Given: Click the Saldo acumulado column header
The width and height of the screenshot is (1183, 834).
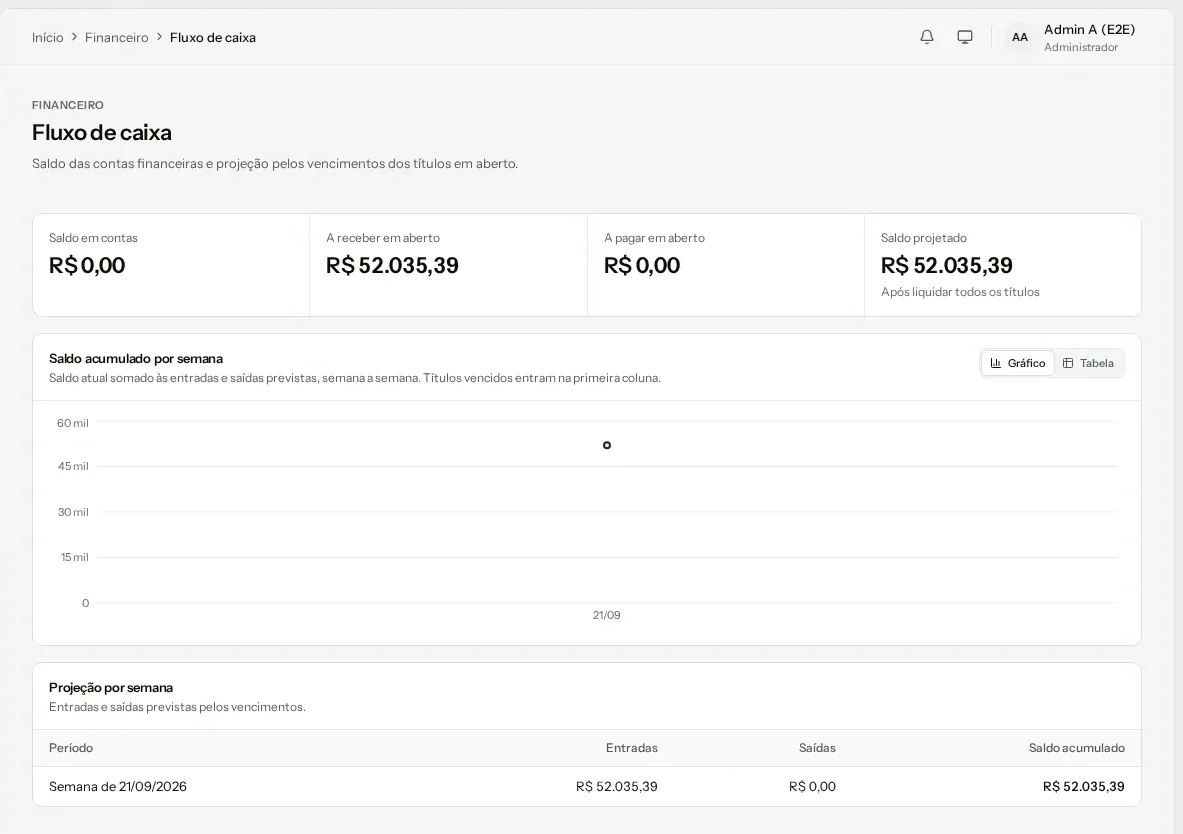Looking at the screenshot, I should click(1077, 748).
